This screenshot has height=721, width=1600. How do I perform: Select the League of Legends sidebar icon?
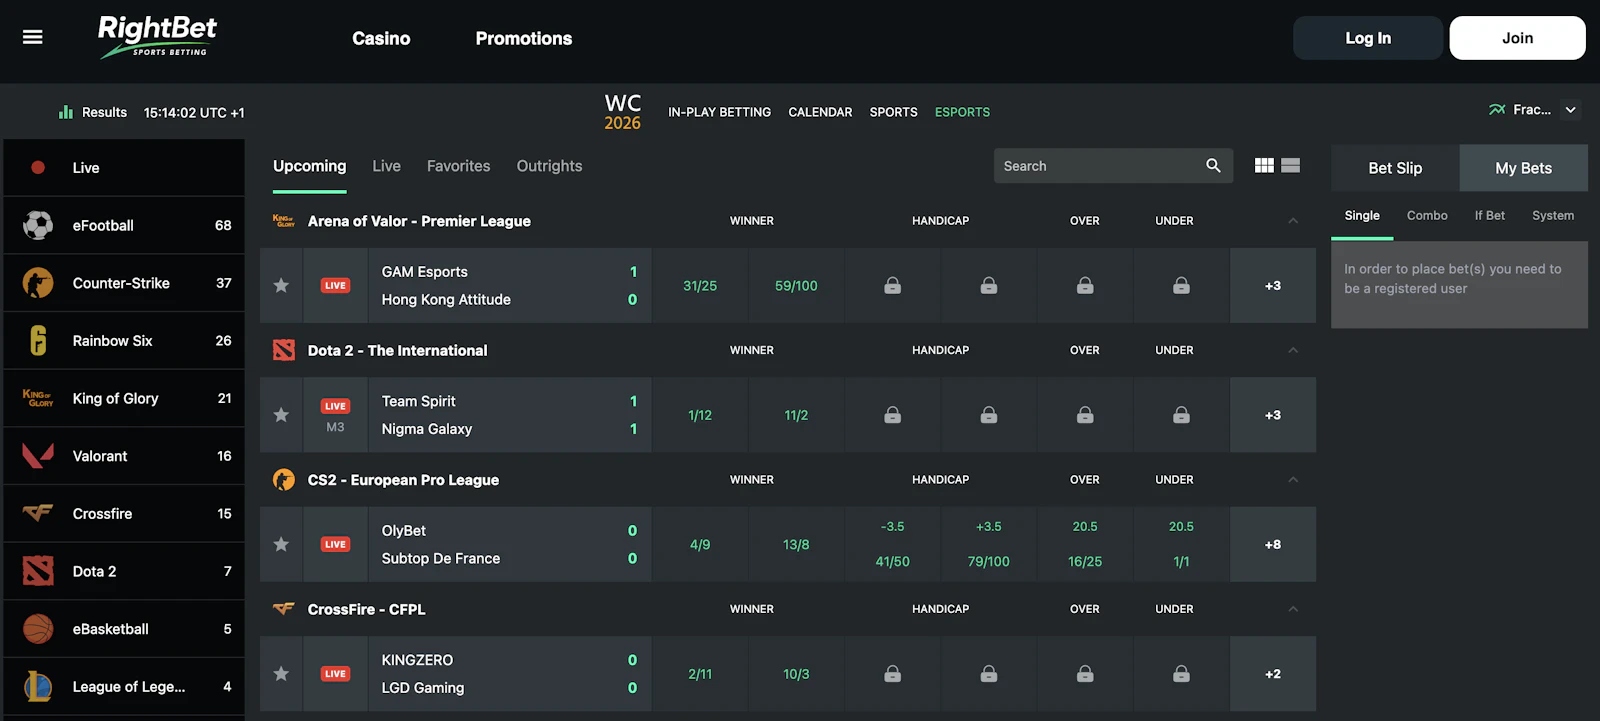[38, 686]
